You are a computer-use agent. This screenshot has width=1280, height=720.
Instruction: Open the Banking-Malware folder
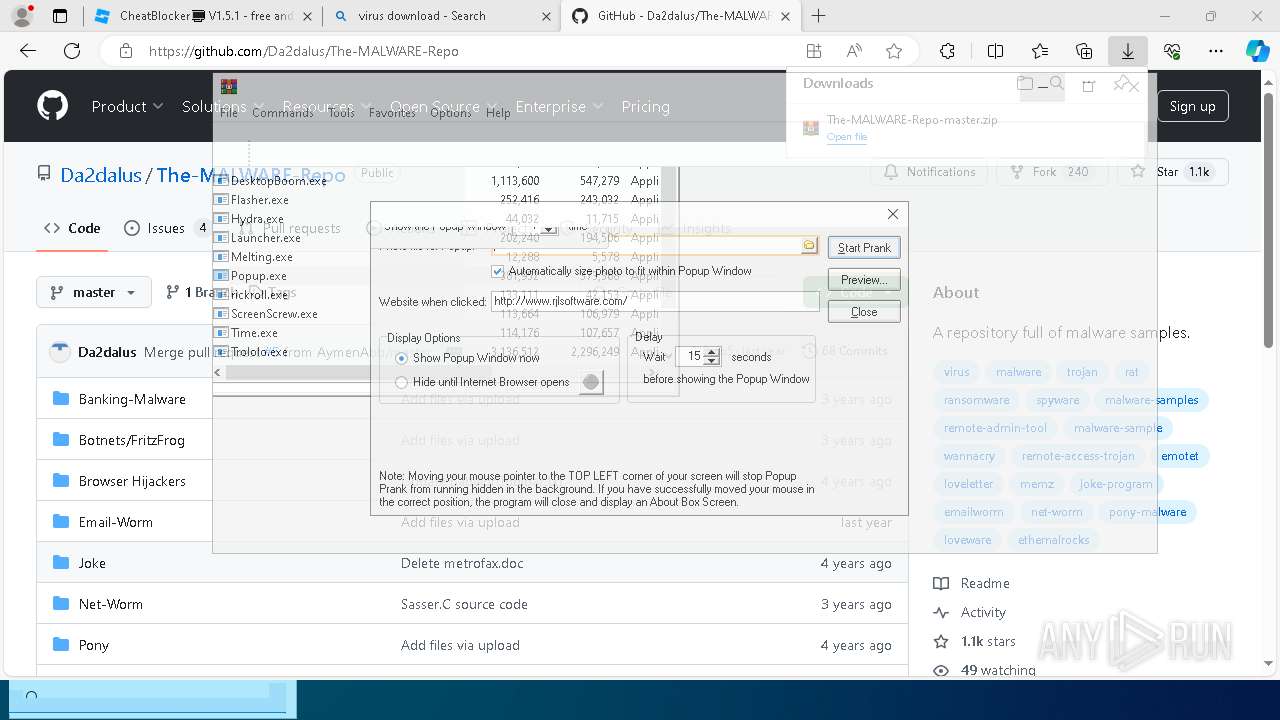coord(132,399)
